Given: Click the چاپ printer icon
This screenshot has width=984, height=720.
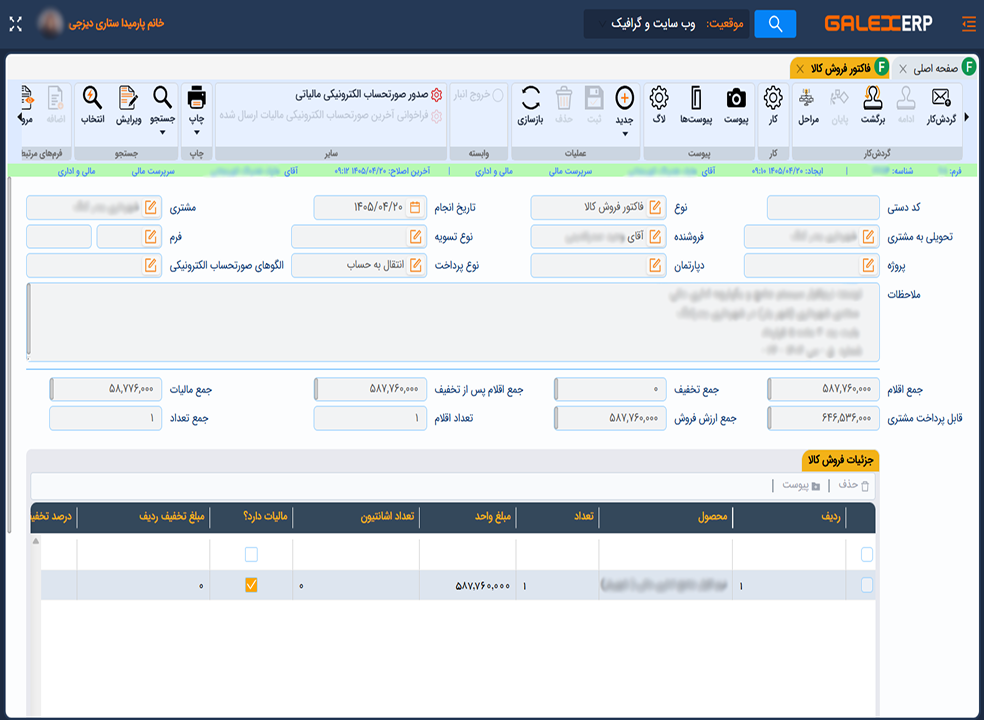Looking at the screenshot, I should point(196,97).
